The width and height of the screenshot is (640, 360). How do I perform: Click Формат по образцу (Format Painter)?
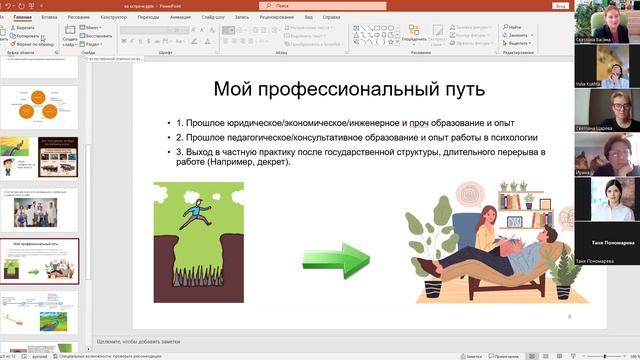pos(32,44)
